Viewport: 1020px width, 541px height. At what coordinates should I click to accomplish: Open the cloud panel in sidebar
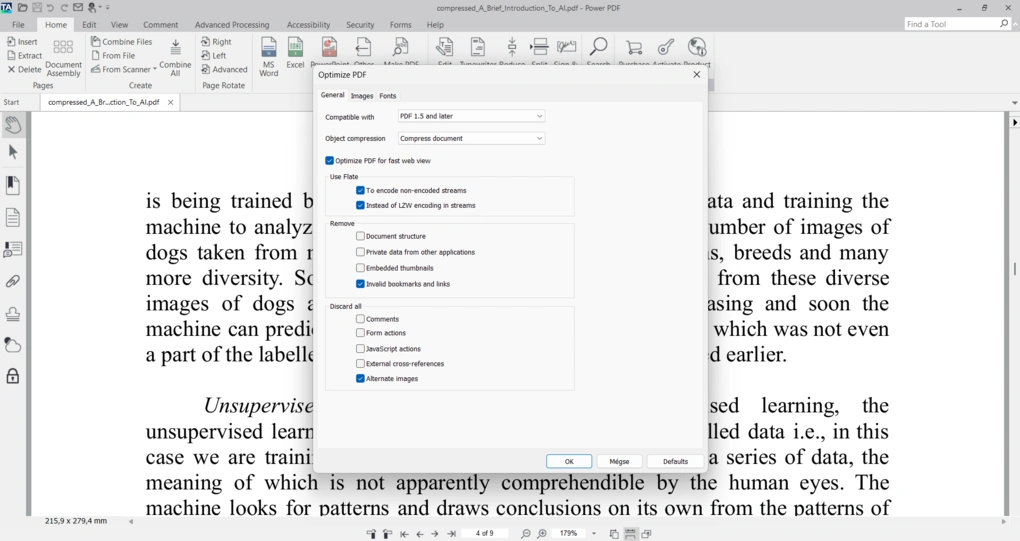click(x=13, y=345)
